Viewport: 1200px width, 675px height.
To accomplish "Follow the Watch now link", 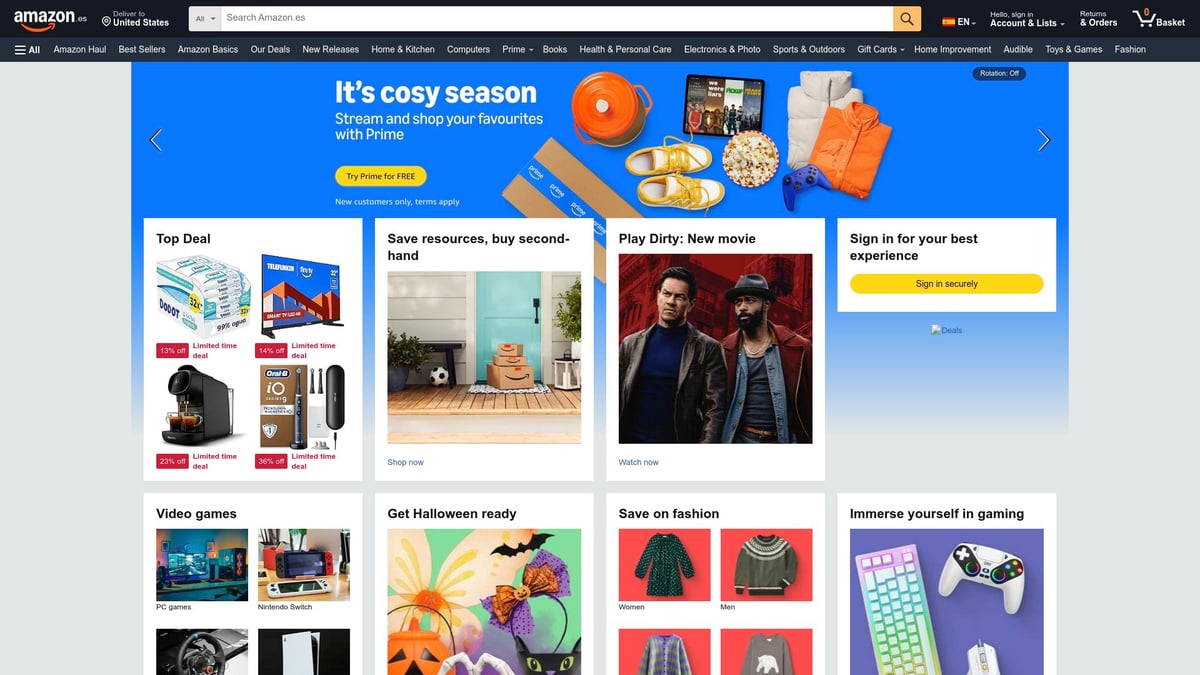I will tap(638, 462).
